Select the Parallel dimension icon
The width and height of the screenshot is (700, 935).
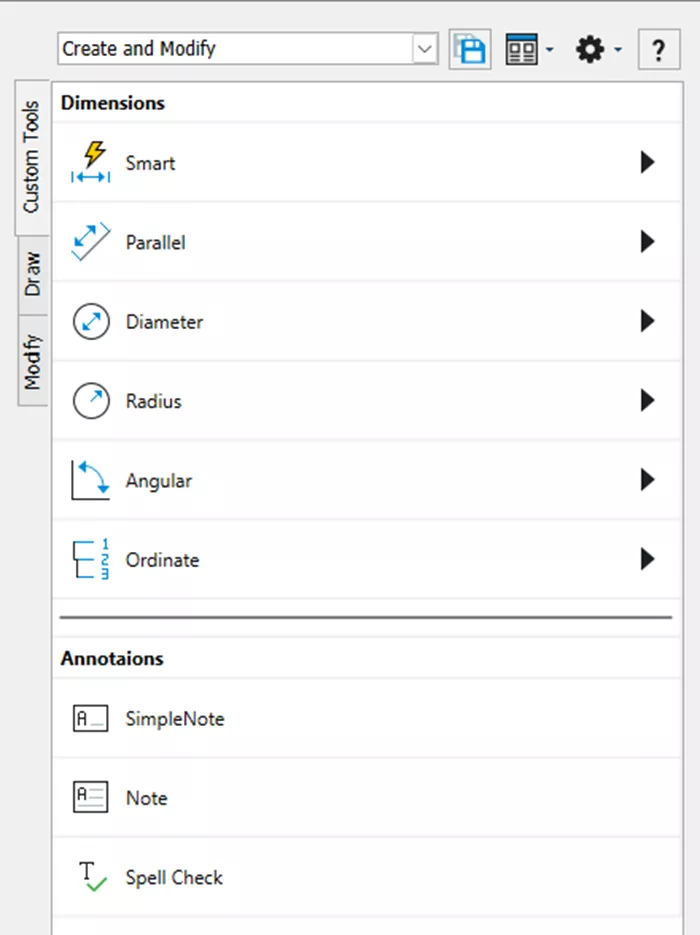pos(91,242)
